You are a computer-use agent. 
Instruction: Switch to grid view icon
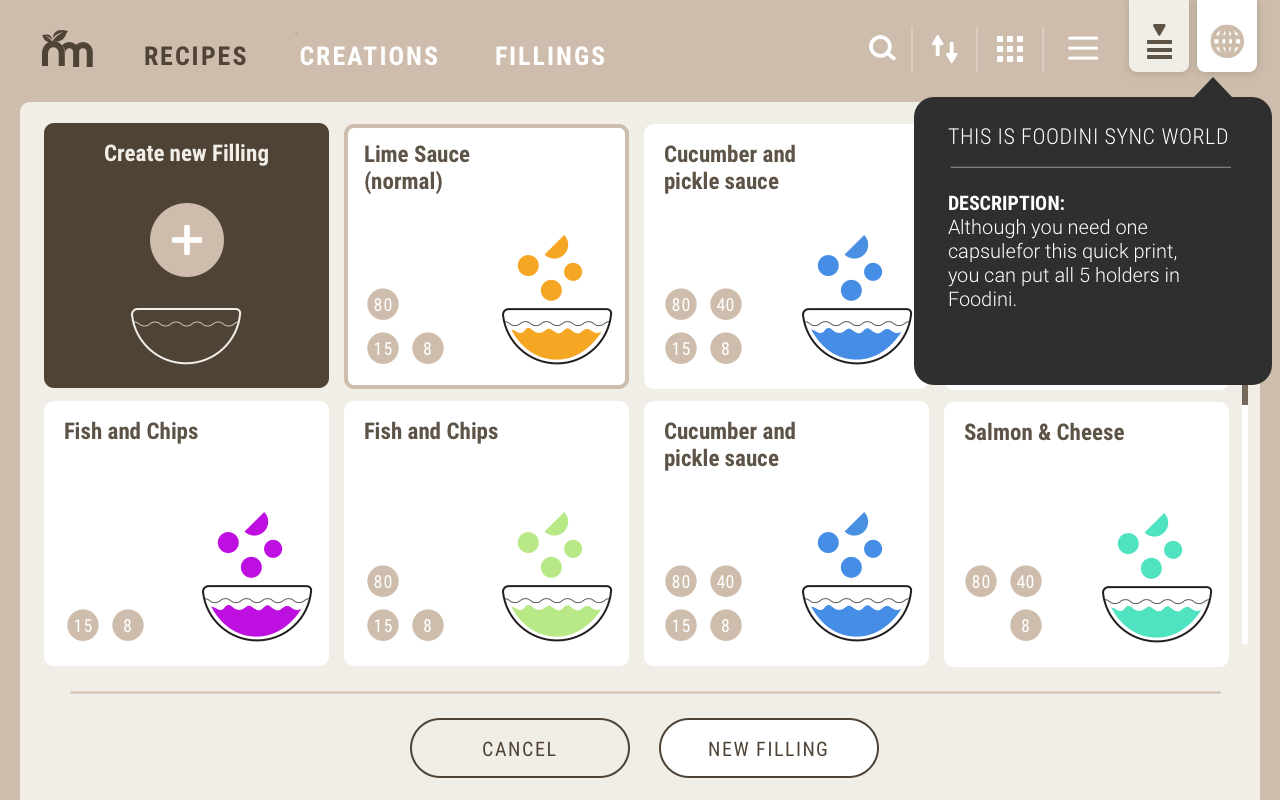pos(1010,49)
